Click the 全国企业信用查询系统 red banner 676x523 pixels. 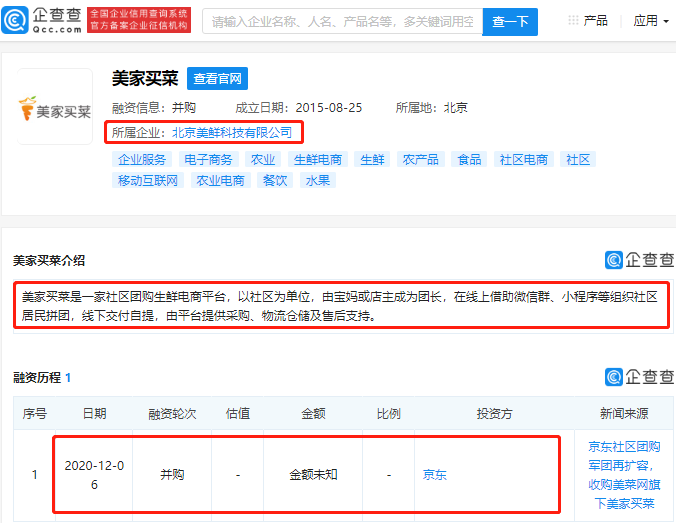(x=139, y=20)
